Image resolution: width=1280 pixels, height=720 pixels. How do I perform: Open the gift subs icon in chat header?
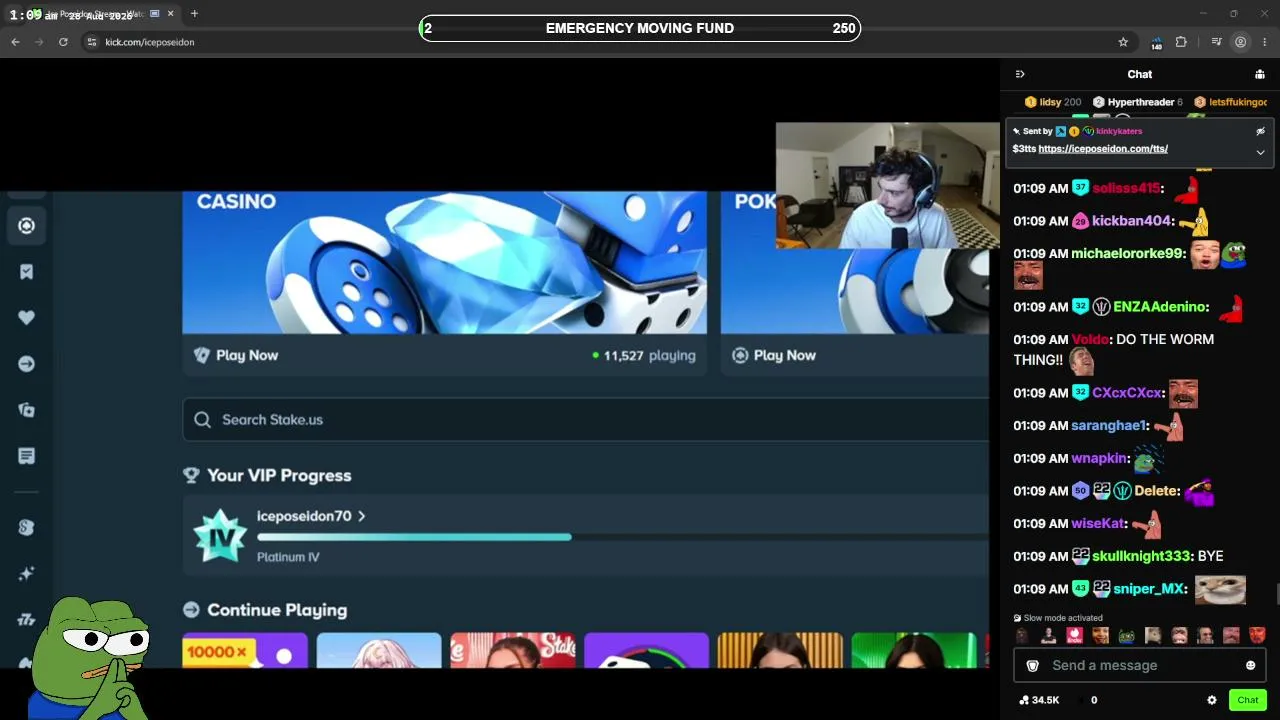(x=1260, y=74)
